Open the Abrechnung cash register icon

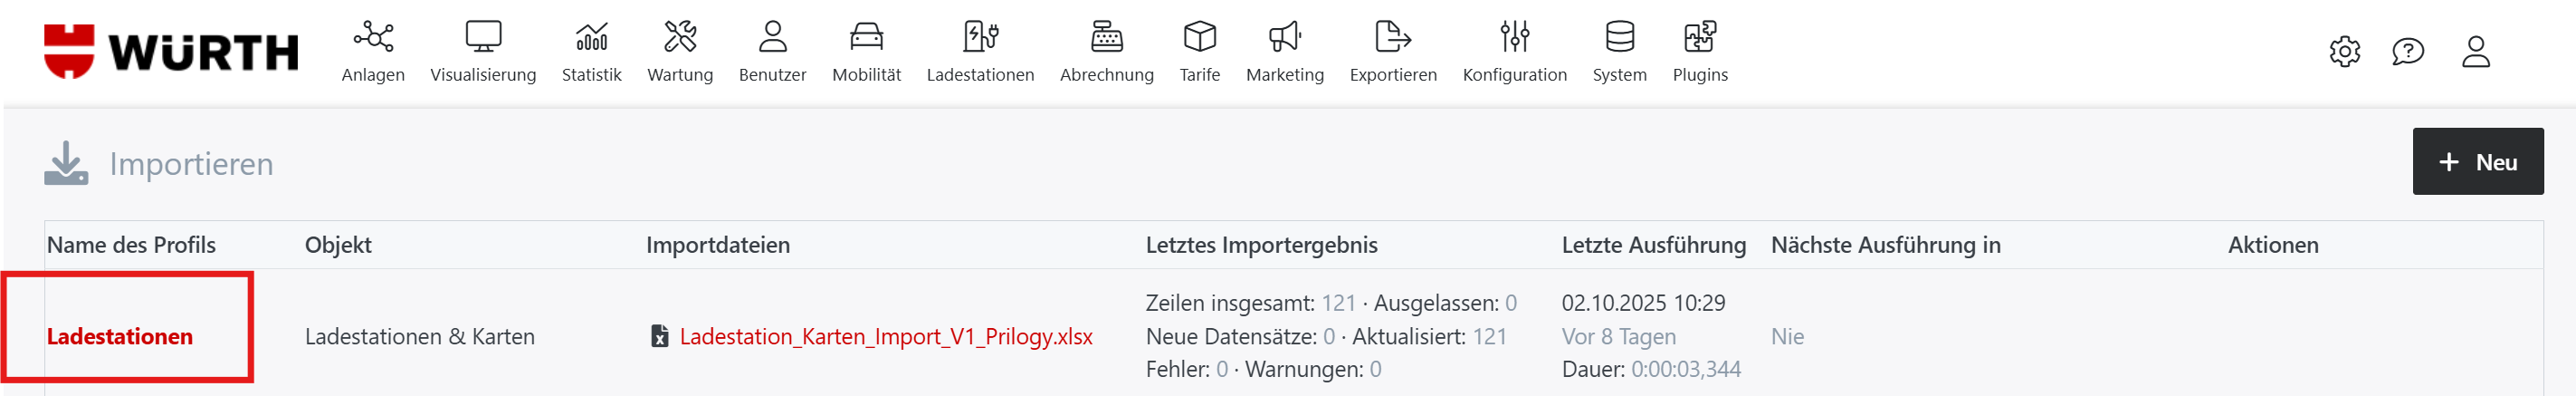[1106, 38]
